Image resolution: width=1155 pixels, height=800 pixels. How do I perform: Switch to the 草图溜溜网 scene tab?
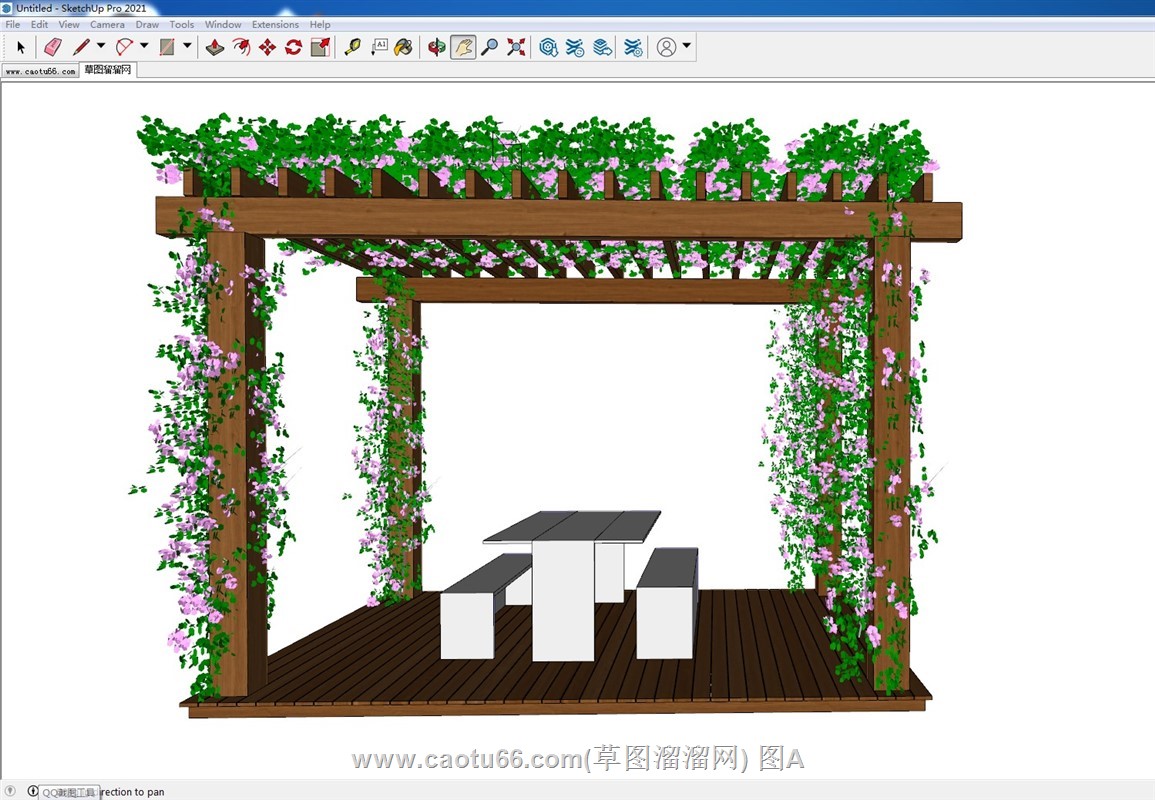point(108,70)
